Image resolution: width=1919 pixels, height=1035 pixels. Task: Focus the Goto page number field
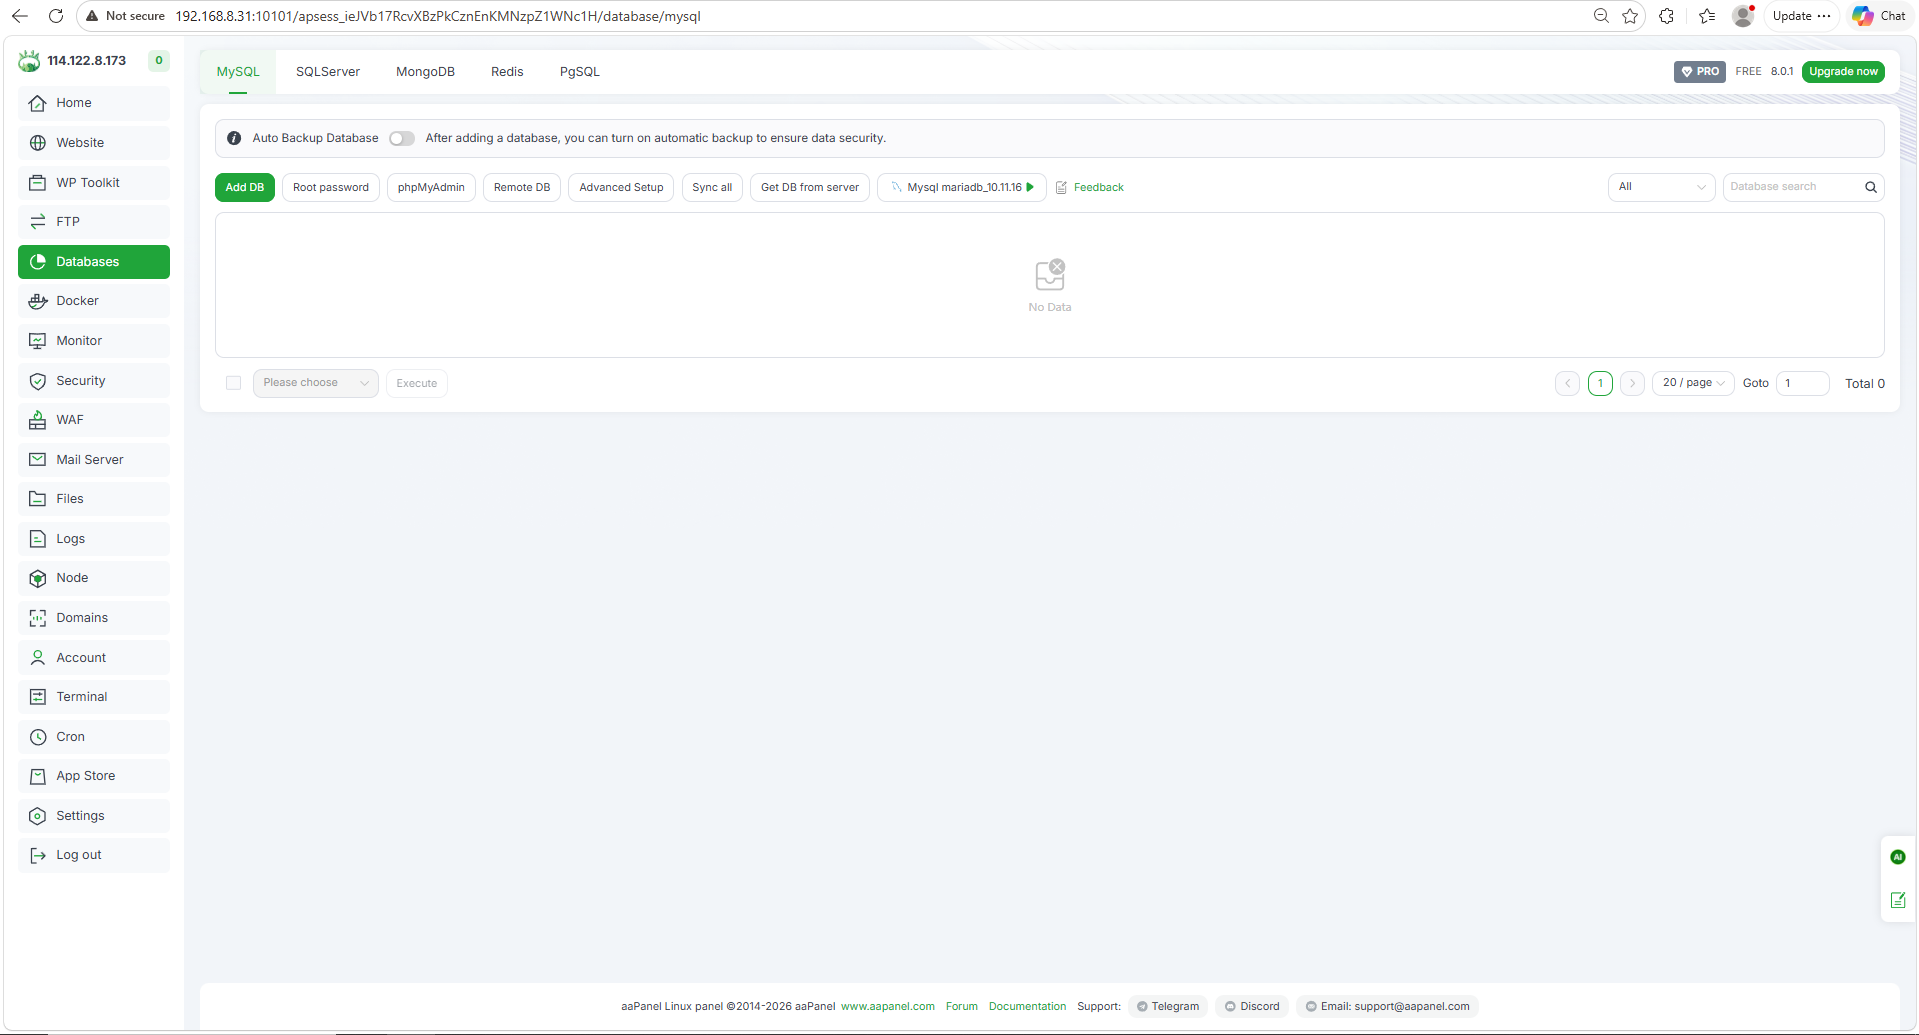(x=1802, y=383)
